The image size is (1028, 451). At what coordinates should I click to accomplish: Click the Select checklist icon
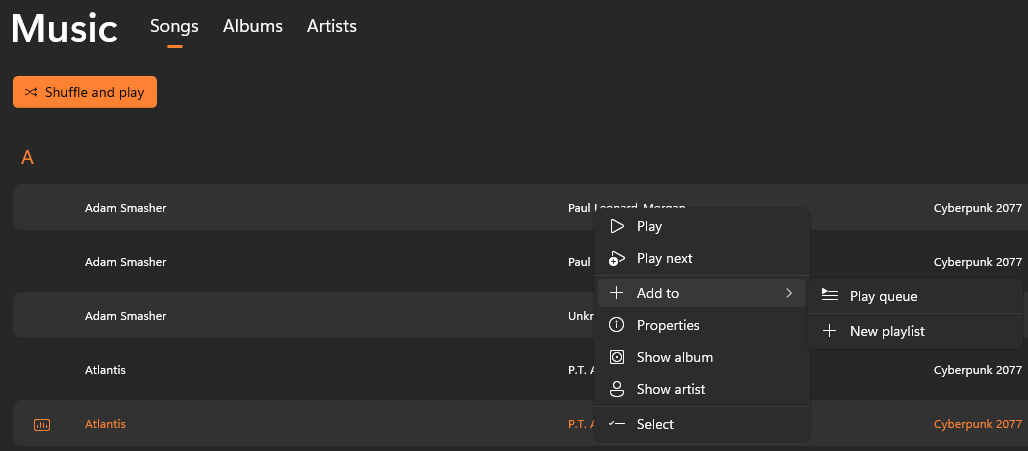pyautogui.click(x=617, y=424)
